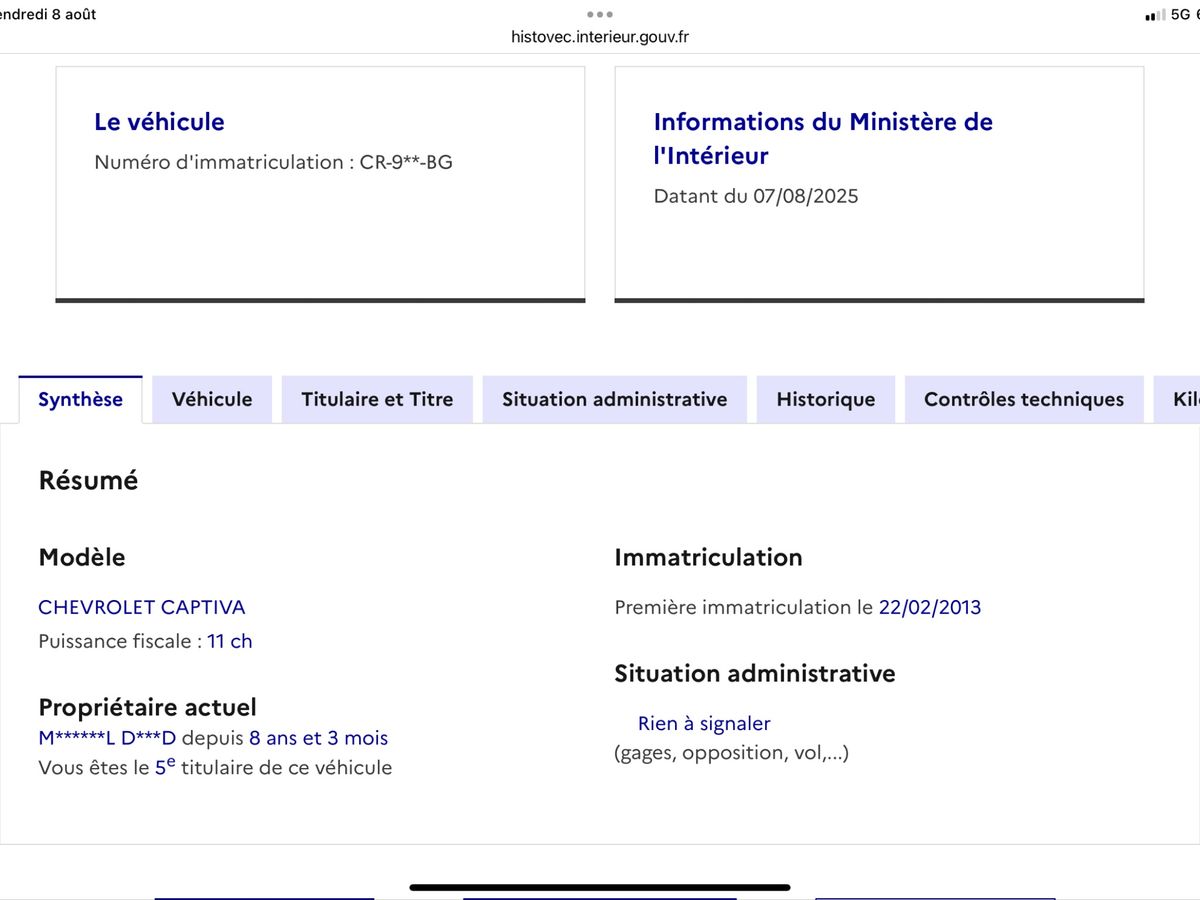Click the CHEVROLET CAPTIVA model text
The height and width of the screenshot is (900, 1200).
141,607
